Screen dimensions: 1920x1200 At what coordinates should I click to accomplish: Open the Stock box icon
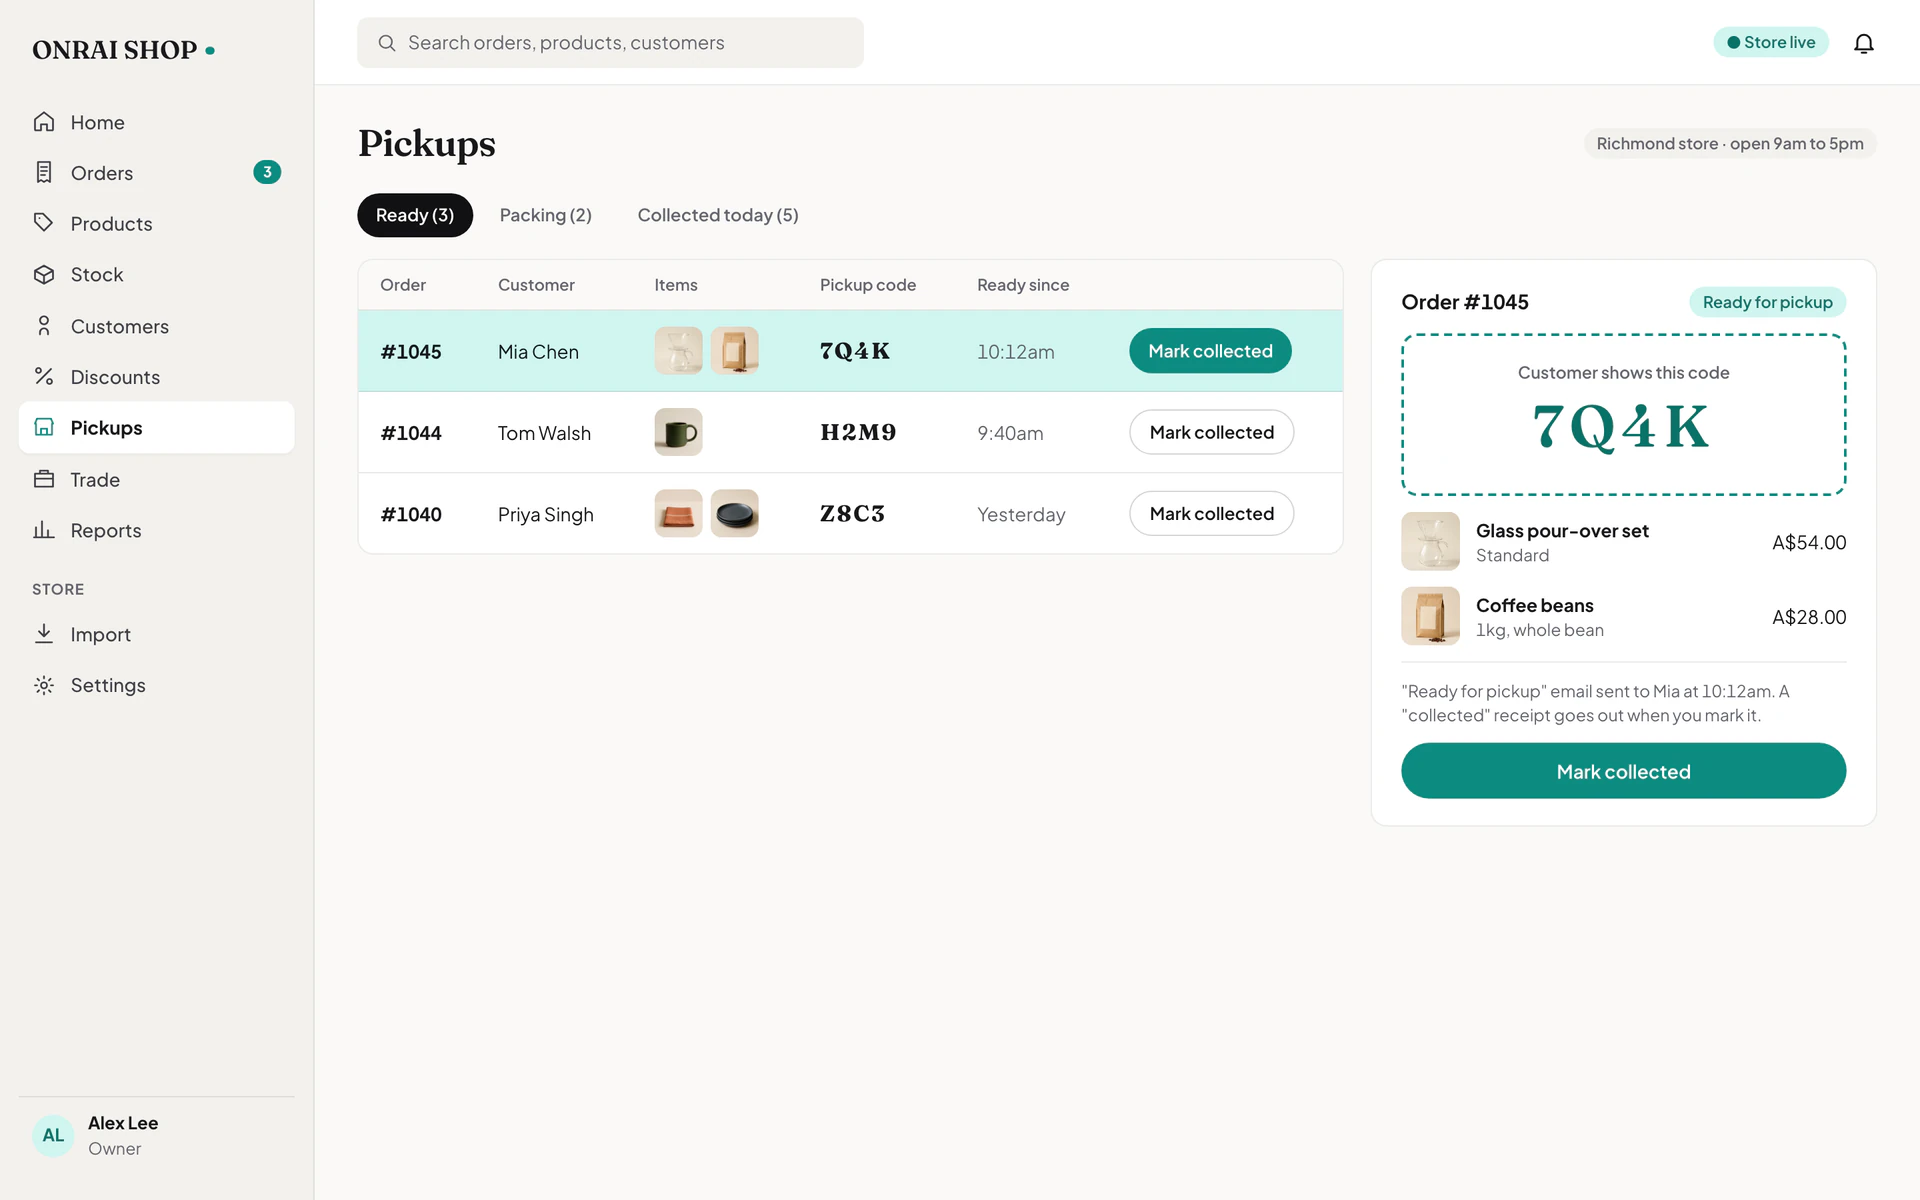pyautogui.click(x=44, y=274)
